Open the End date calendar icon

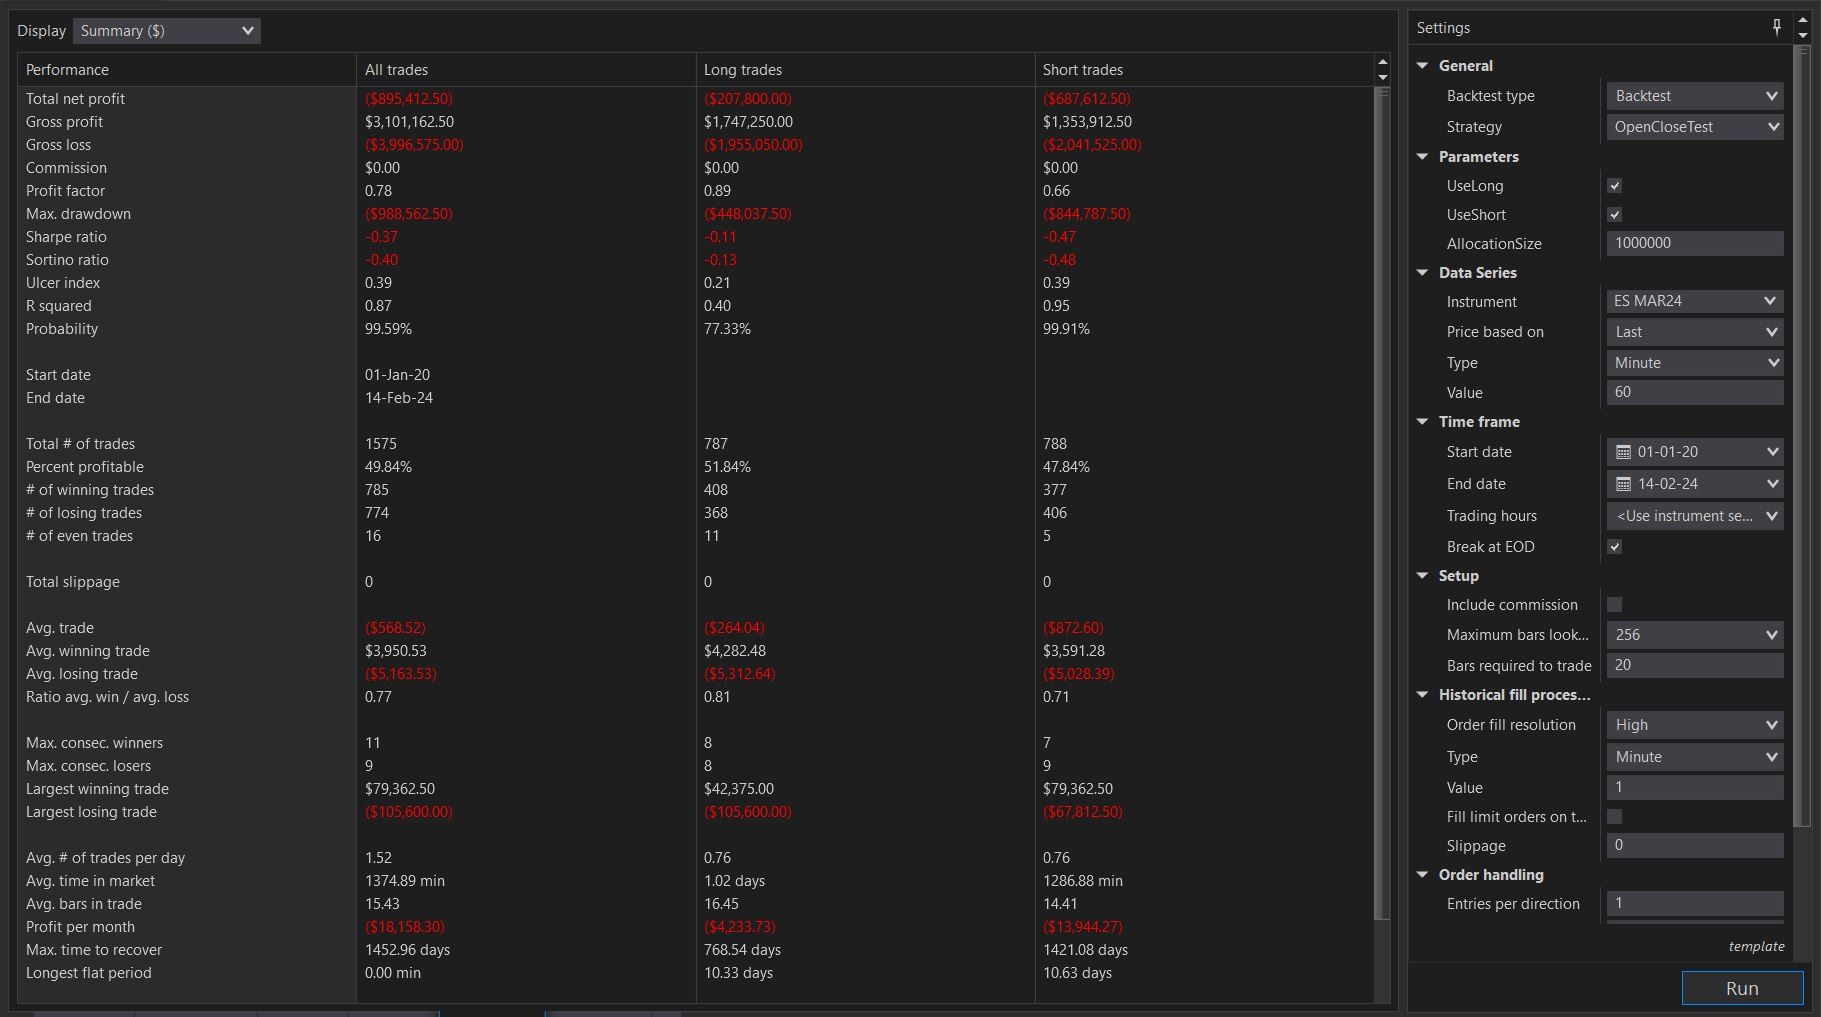[x=1623, y=484]
